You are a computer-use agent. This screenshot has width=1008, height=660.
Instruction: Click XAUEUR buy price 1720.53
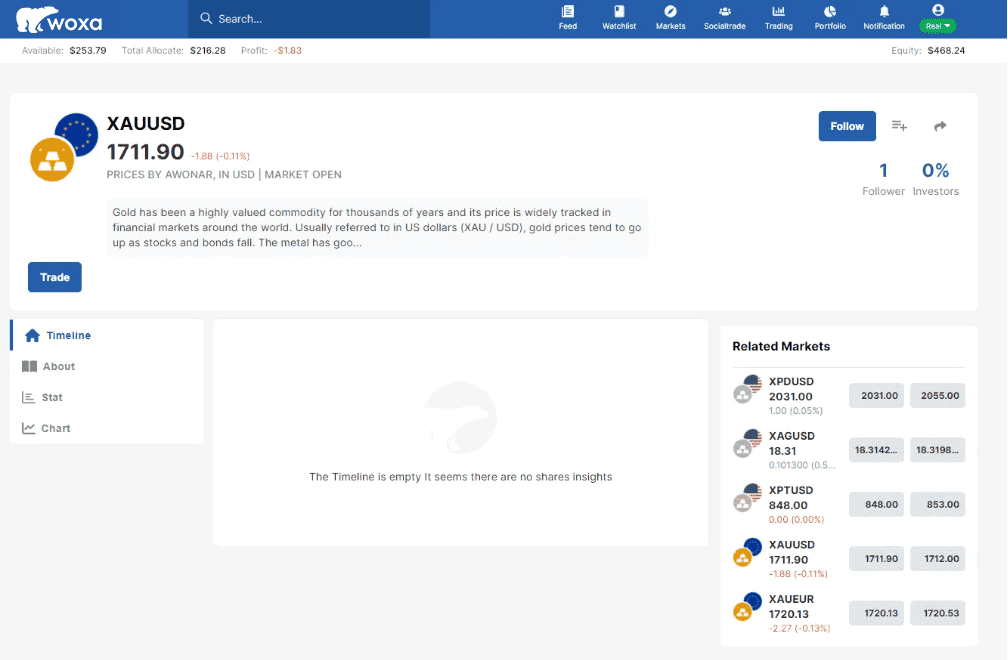click(940, 613)
